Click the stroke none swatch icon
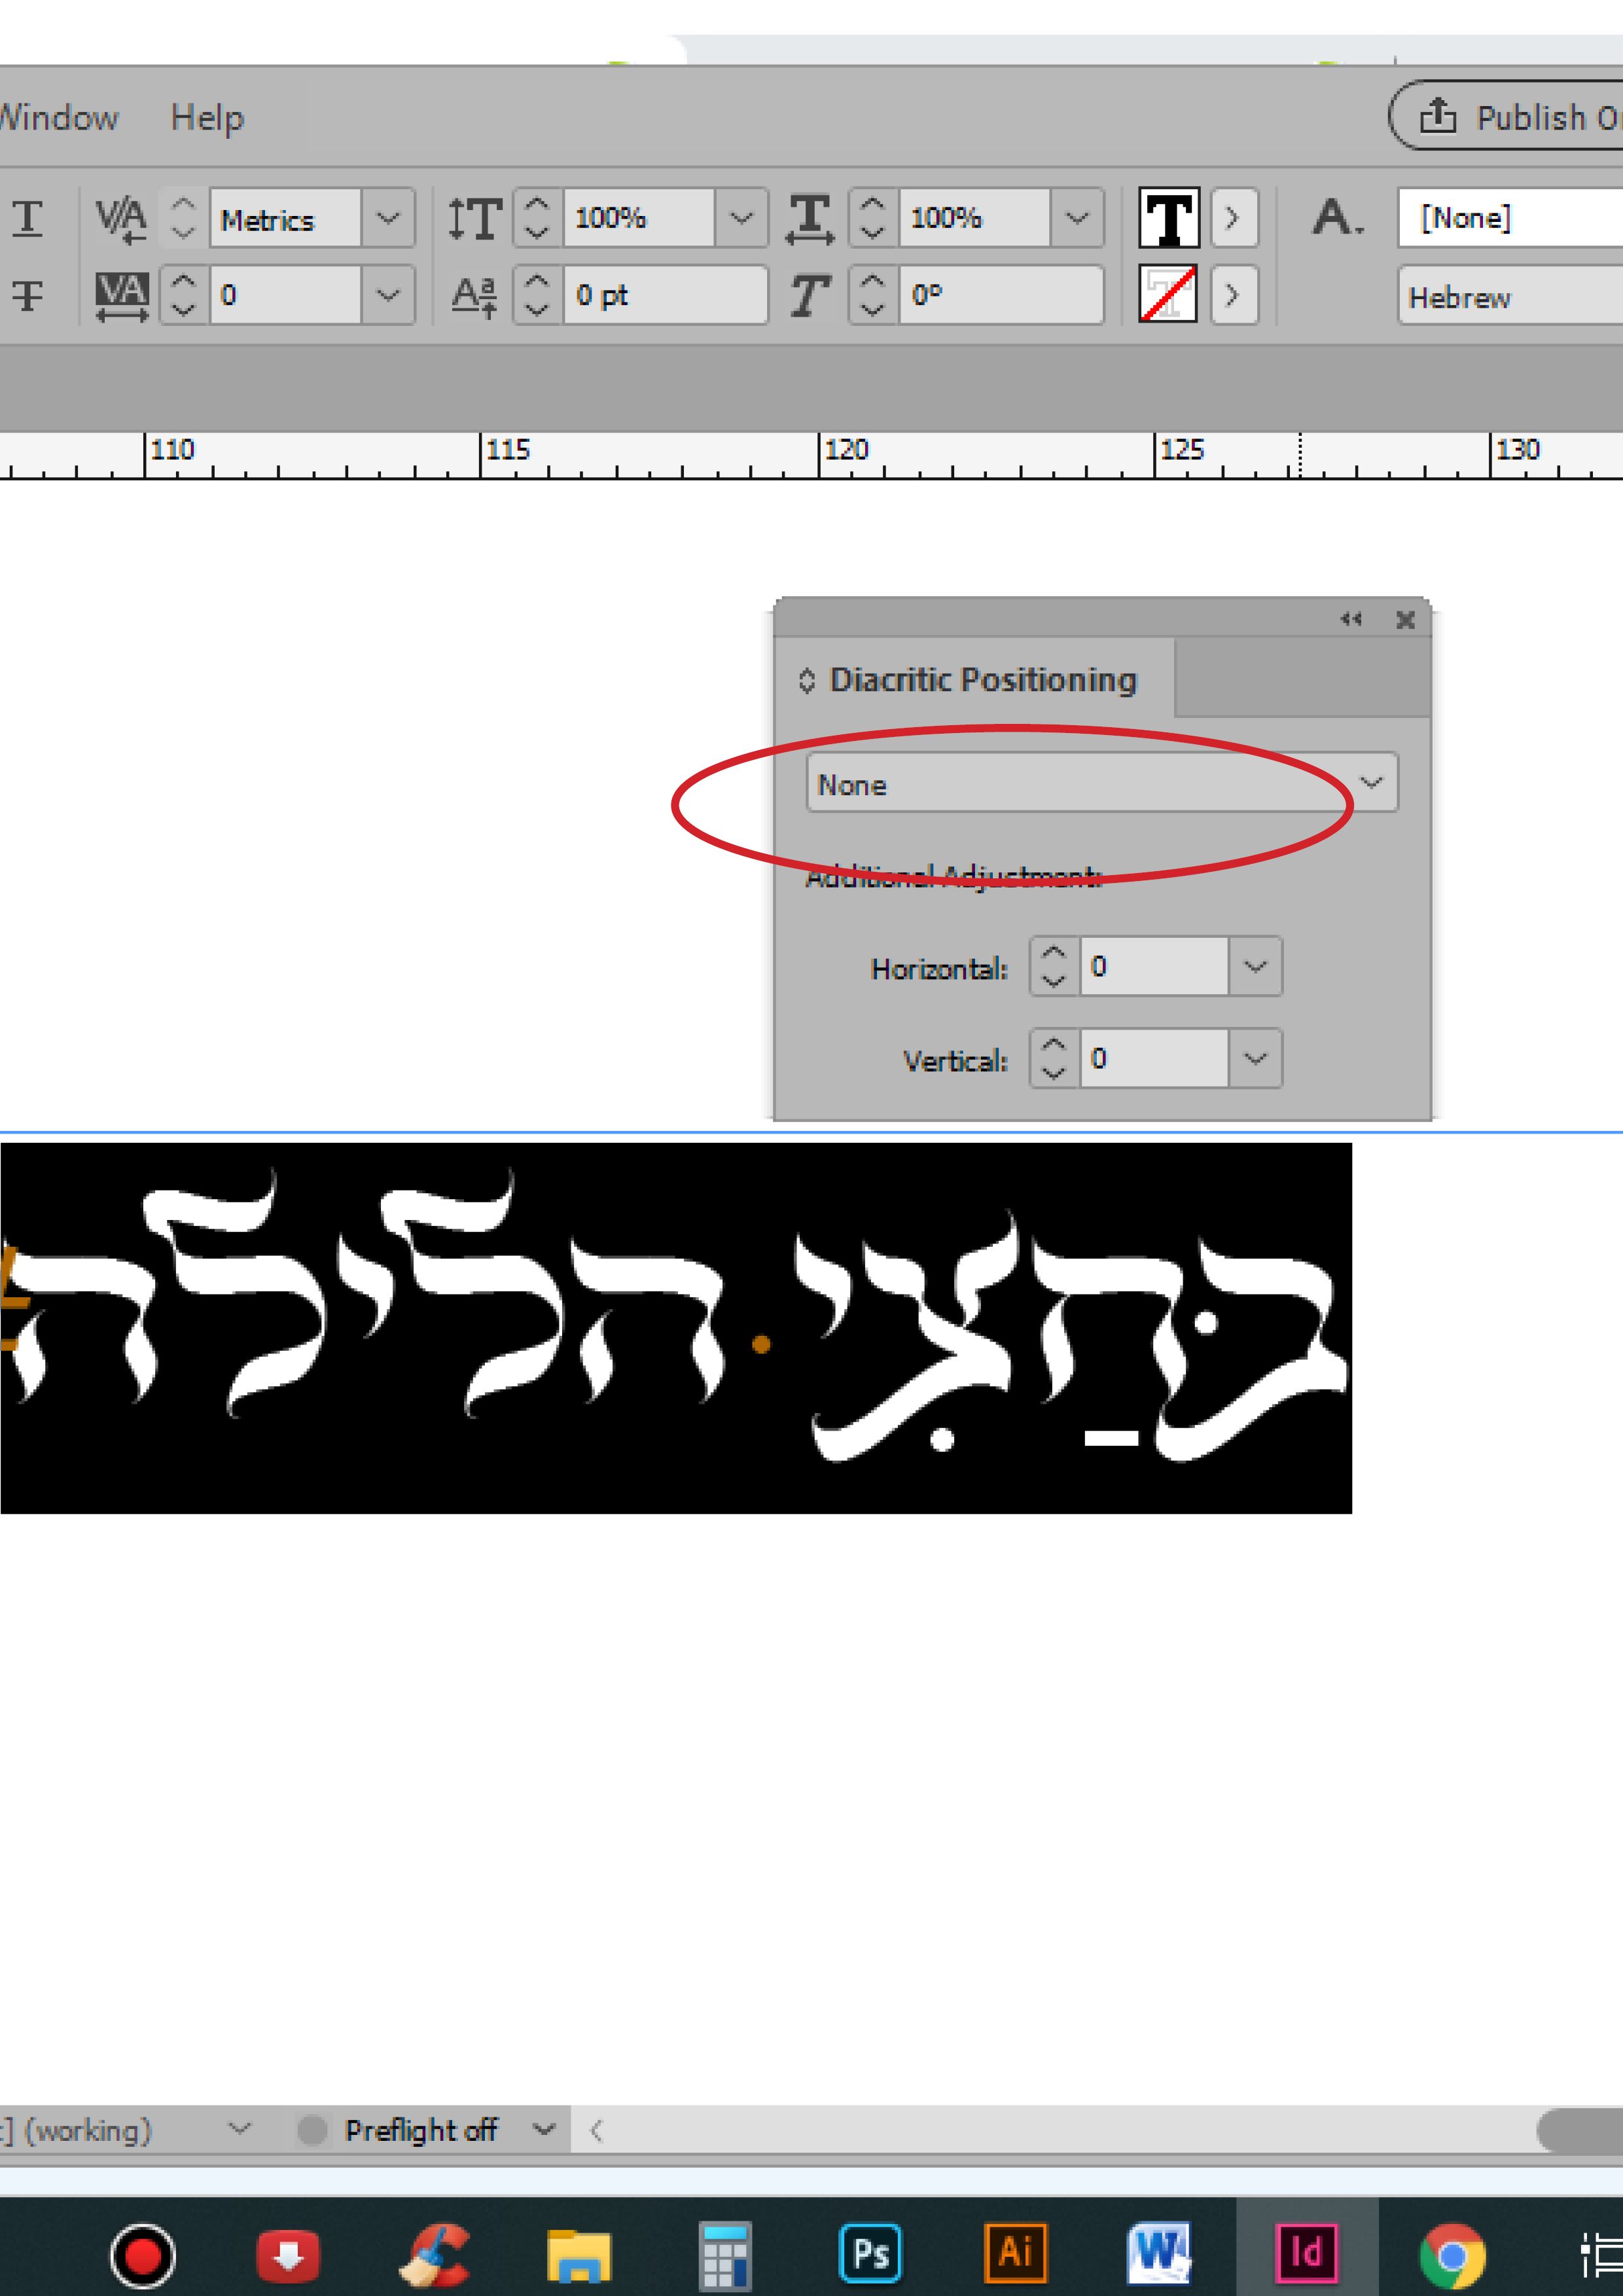 point(1168,294)
